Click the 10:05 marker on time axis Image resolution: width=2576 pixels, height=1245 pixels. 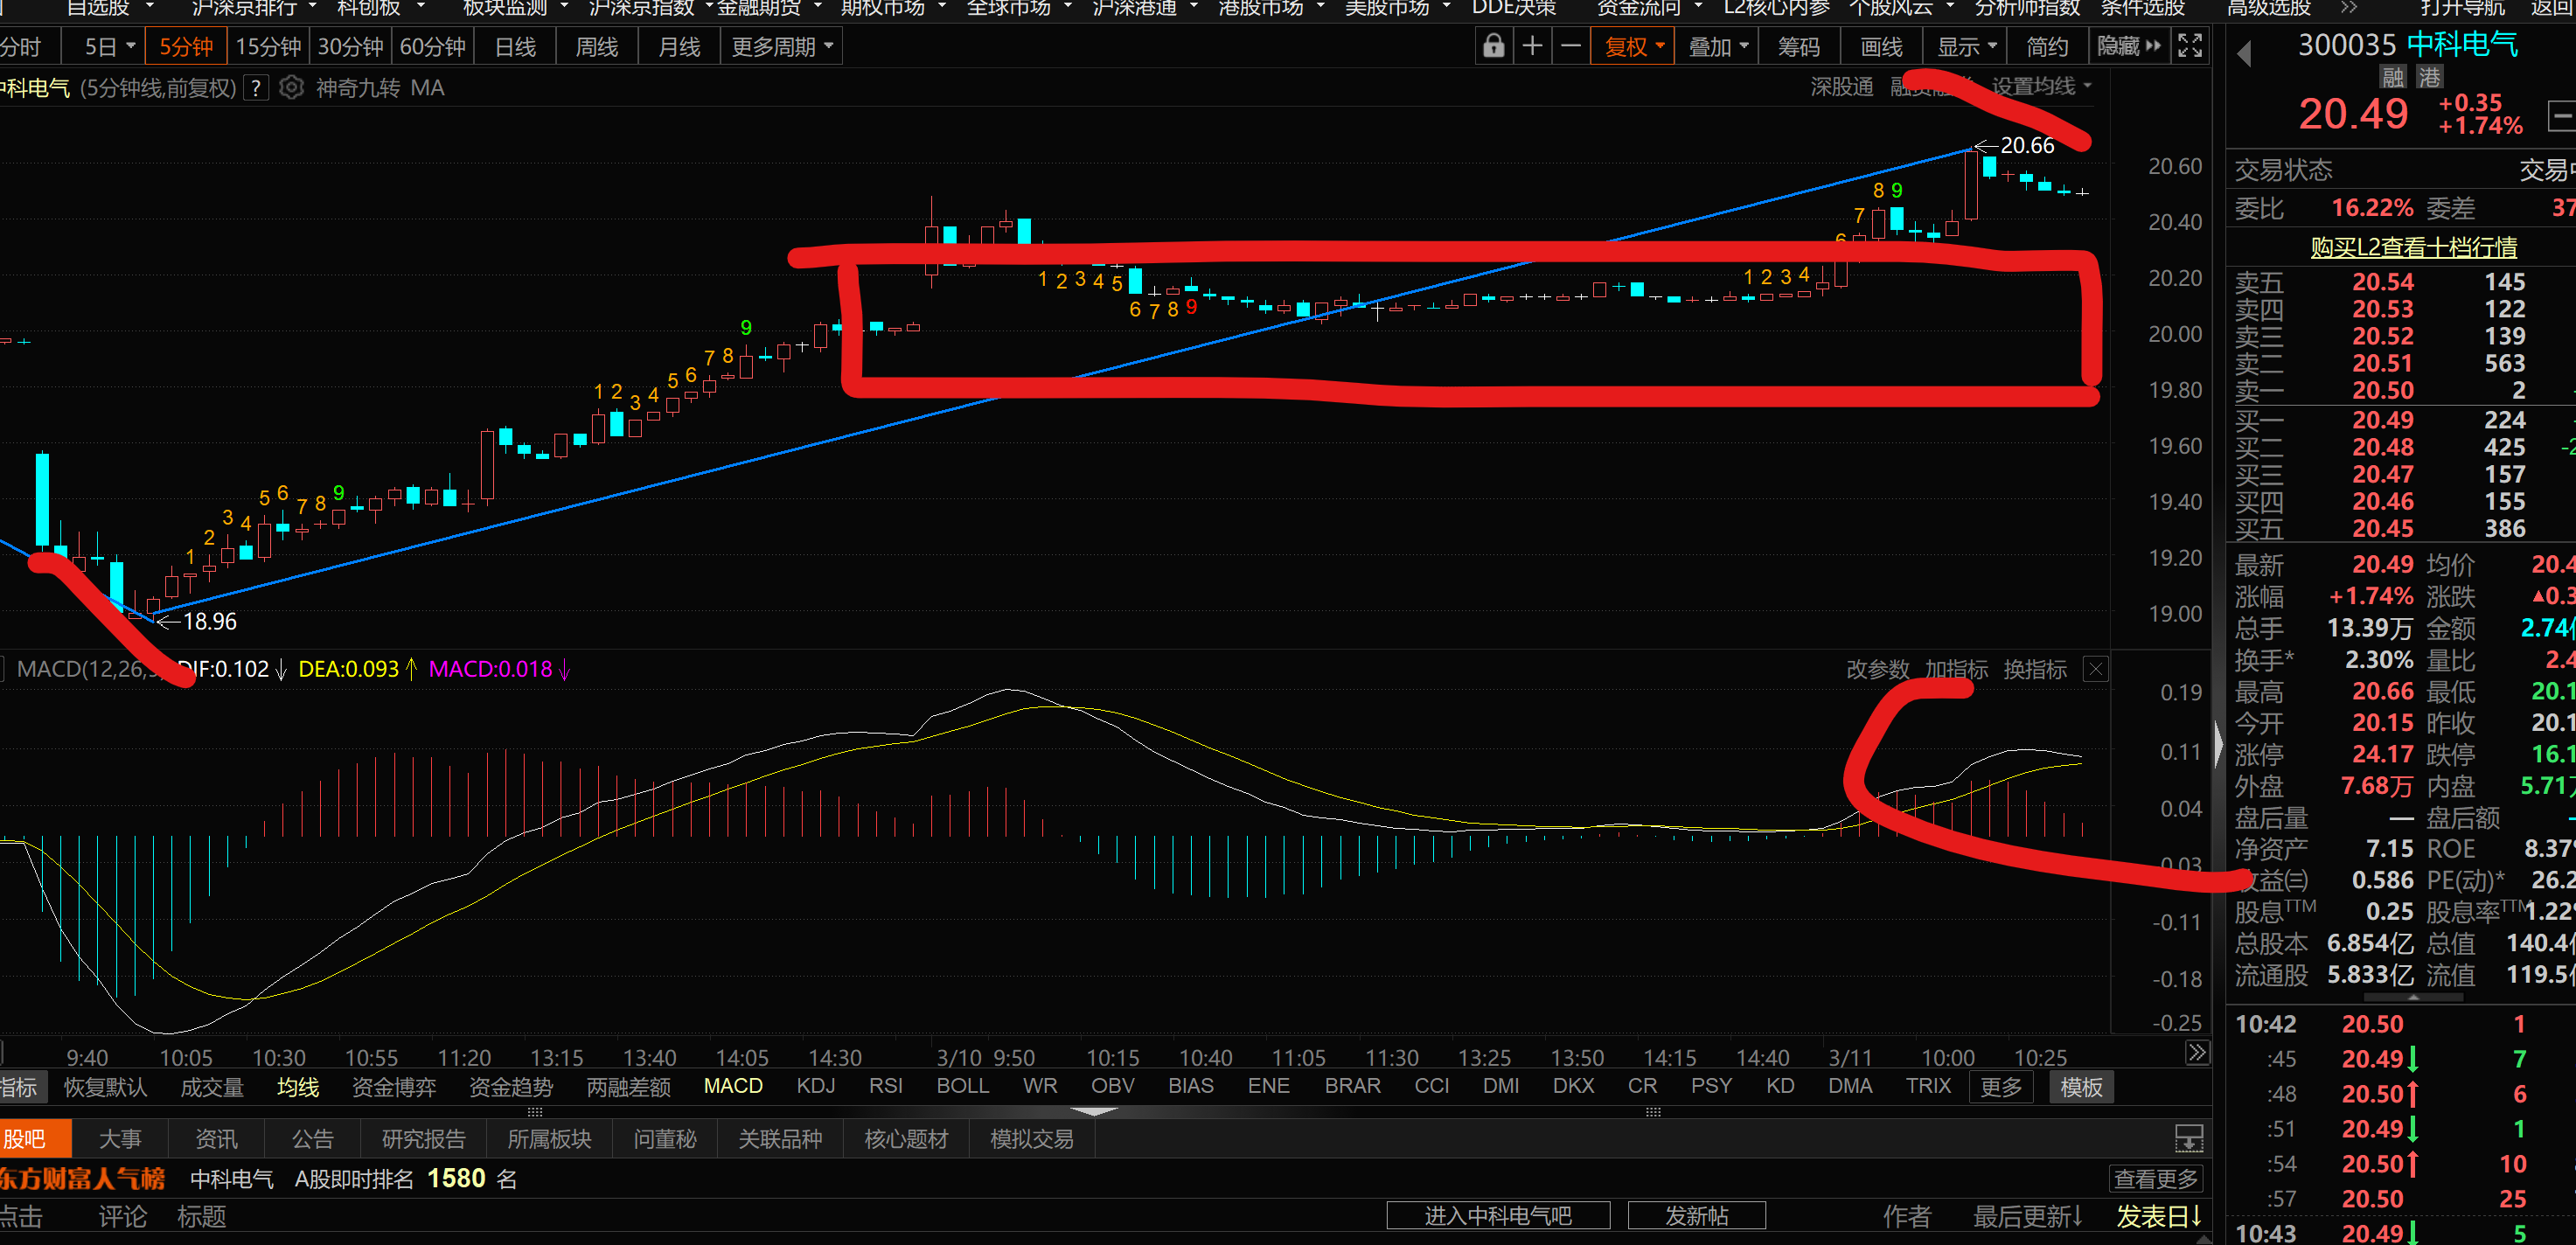click(x=186, y=1057)
